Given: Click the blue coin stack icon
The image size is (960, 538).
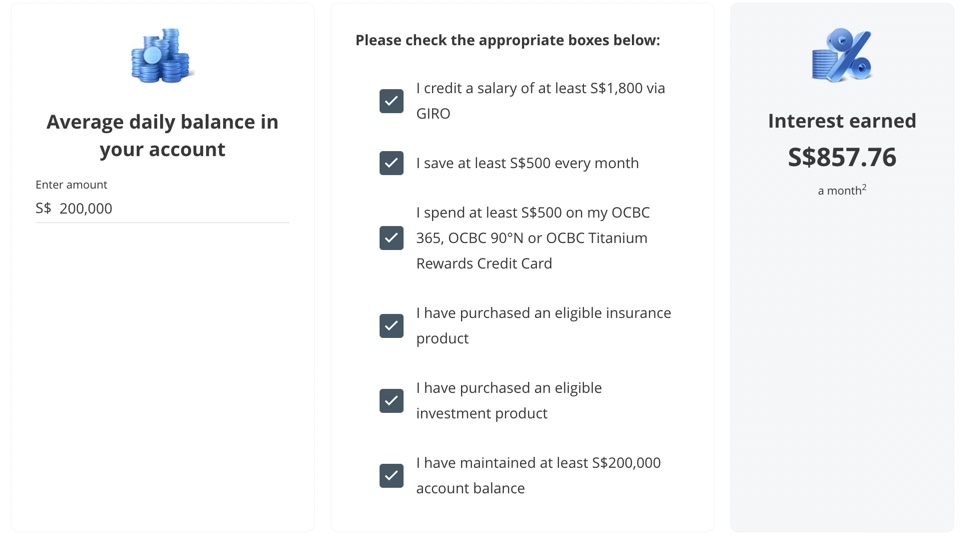Looking at the screenshot, I should click(x=162, y=56).
